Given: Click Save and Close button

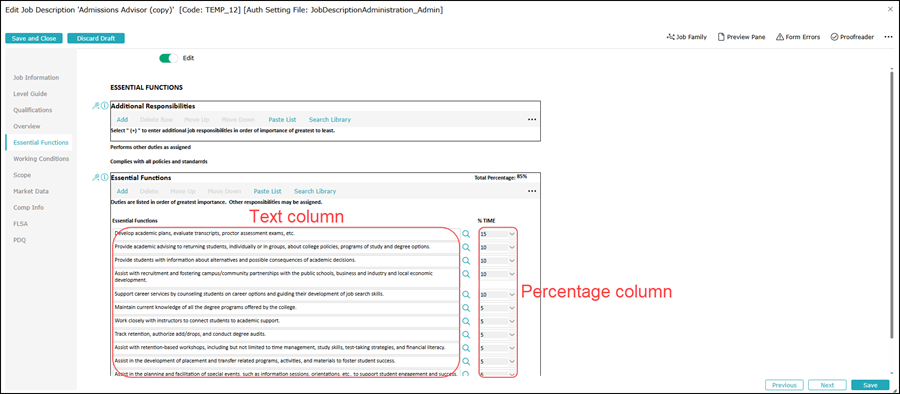Looking at the screenshot, I should pos(34,38).
